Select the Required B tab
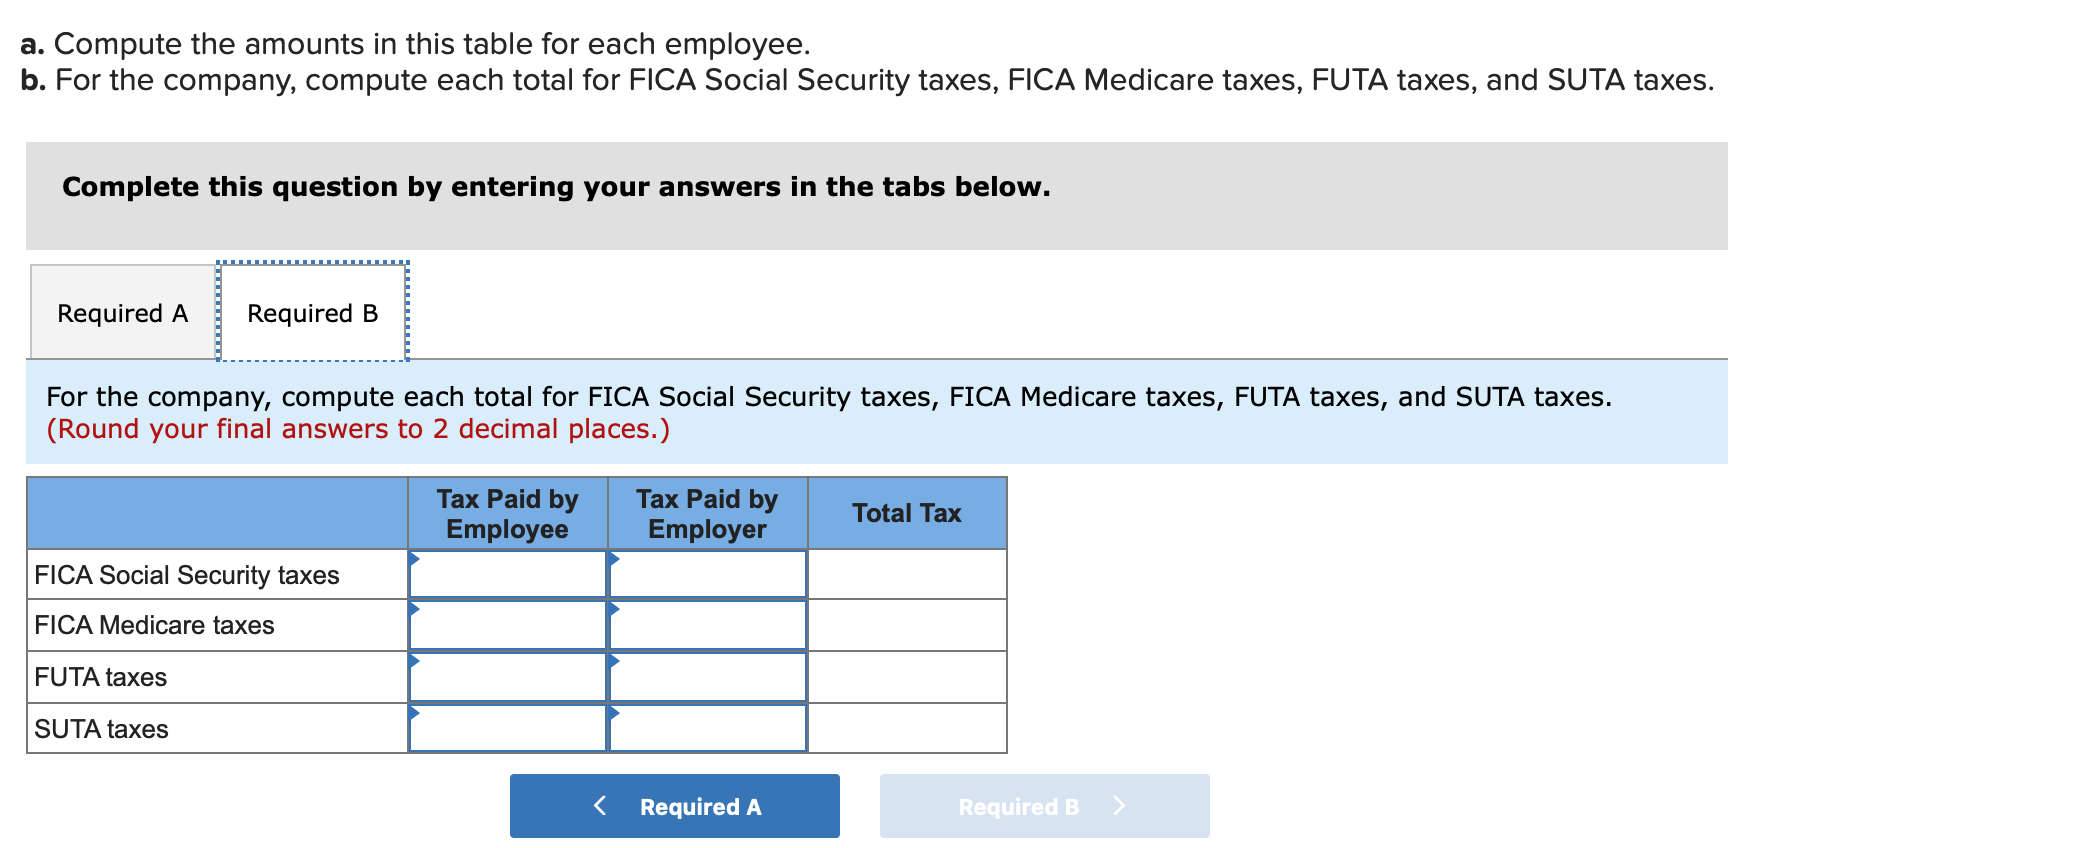The image size is (2092, 848). (x=312, y=313)
